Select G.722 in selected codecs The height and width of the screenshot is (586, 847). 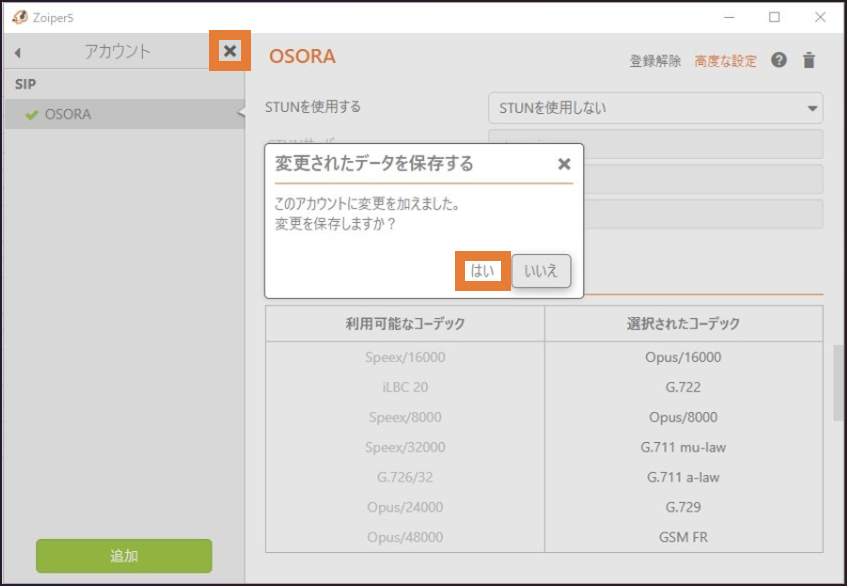tap(683, 387)
